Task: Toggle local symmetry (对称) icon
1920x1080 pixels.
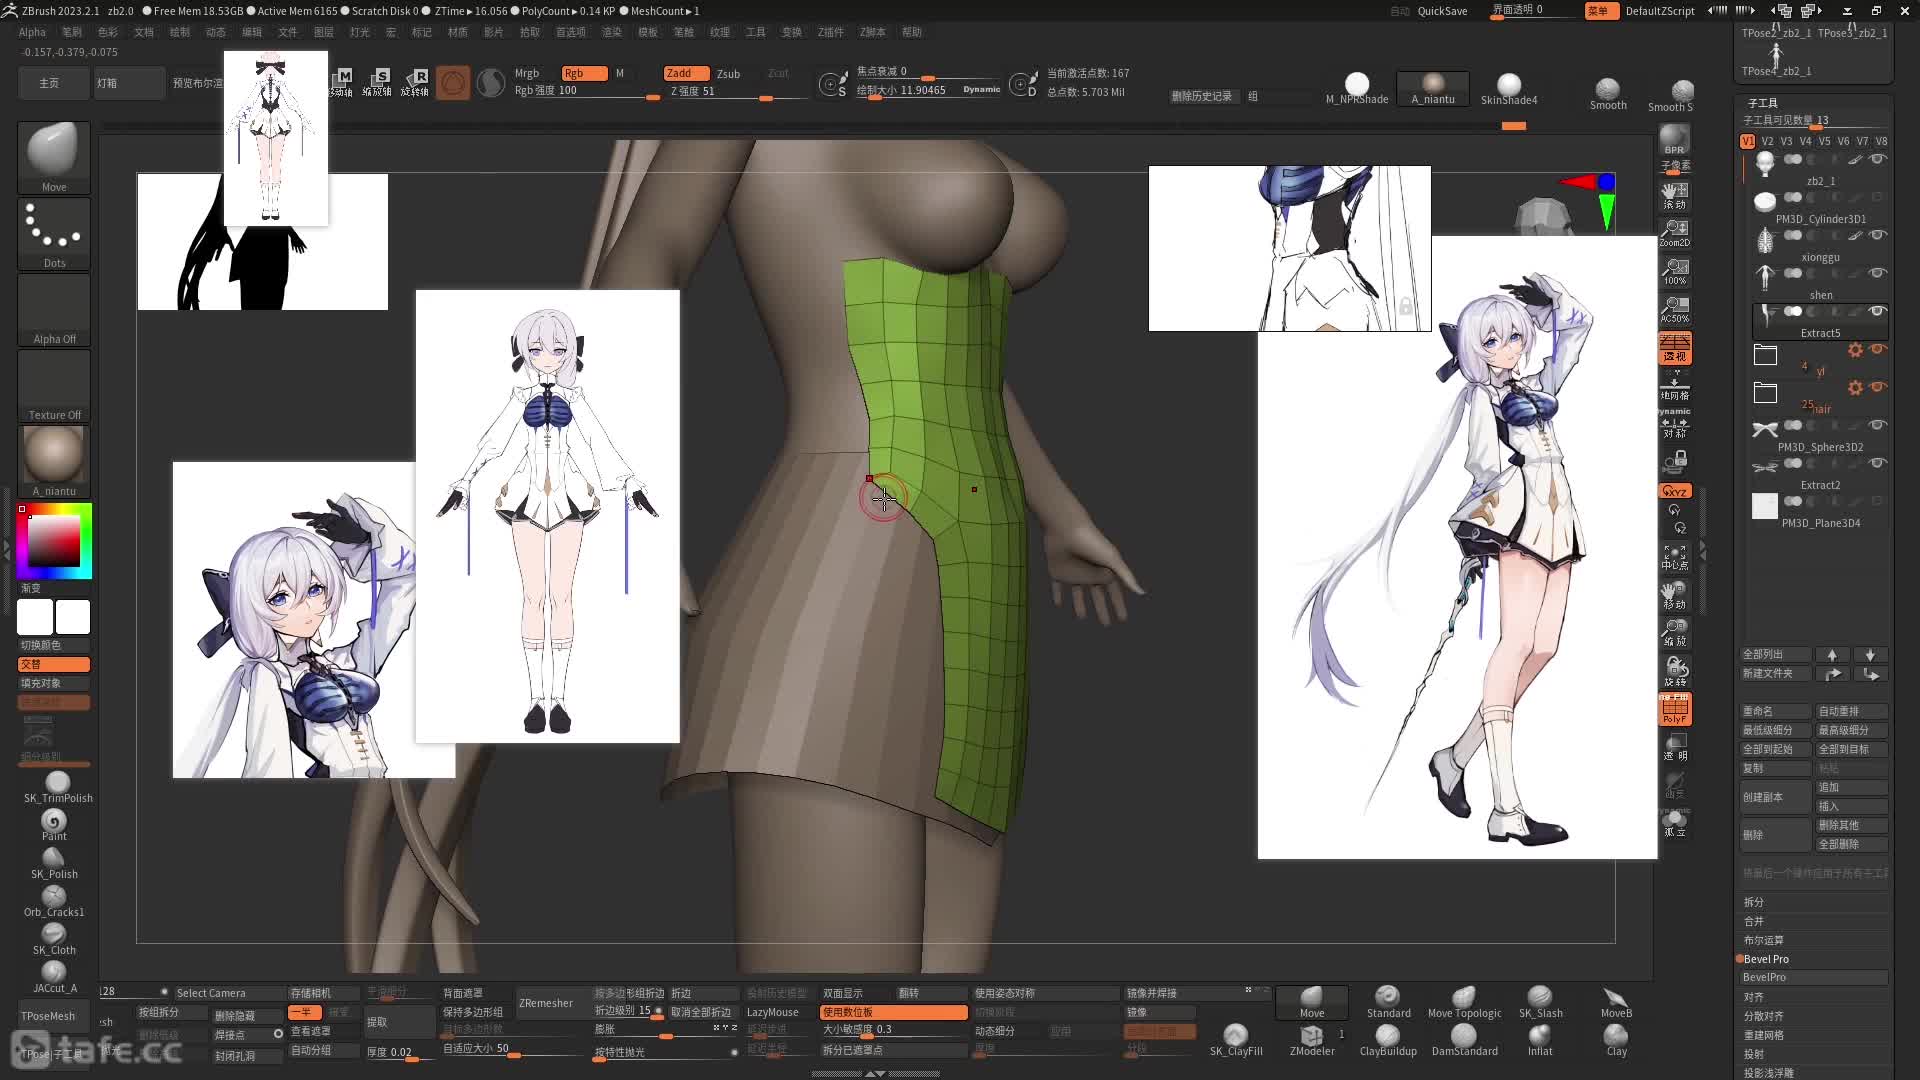Action: click(1675, 424)
